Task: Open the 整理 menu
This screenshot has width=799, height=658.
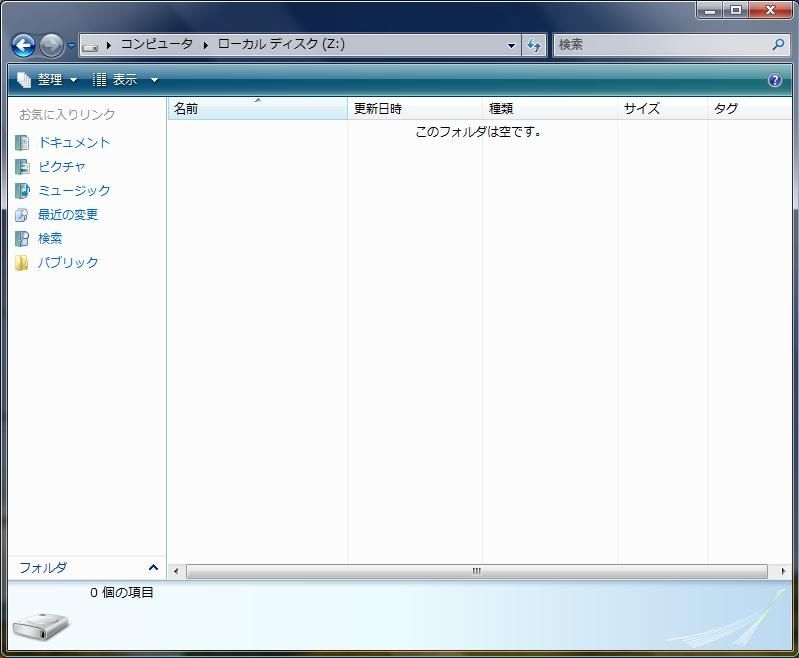Action: point(47,80)
